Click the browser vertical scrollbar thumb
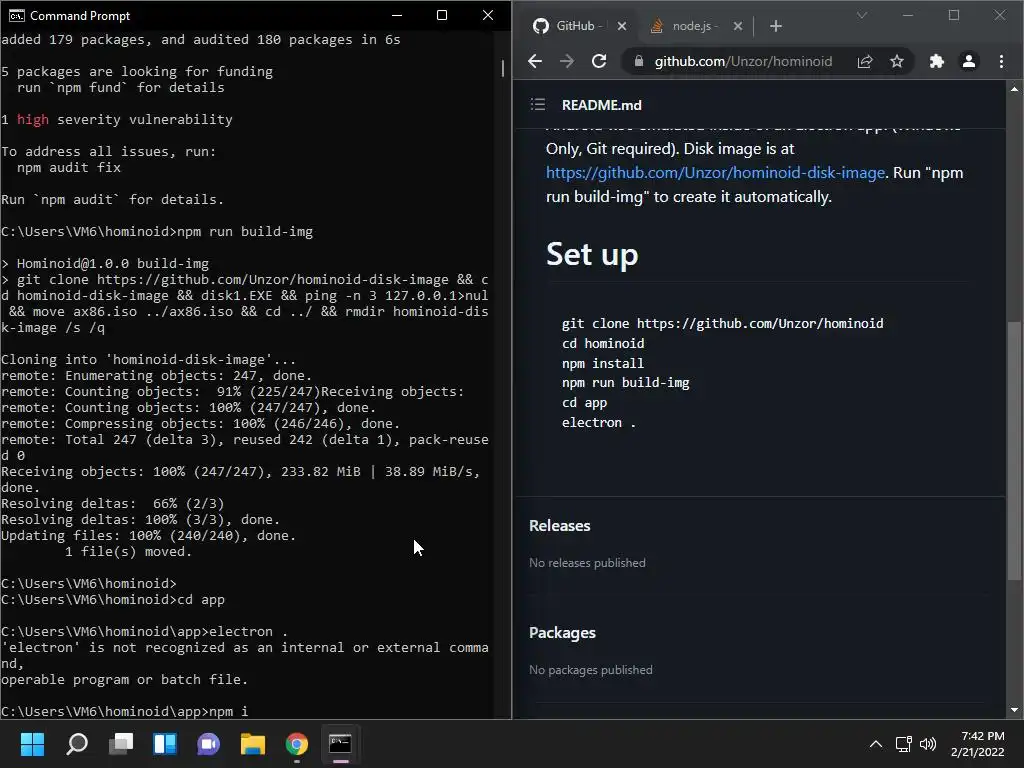This screenshot has height=768, width=1024. [1014, 451]
